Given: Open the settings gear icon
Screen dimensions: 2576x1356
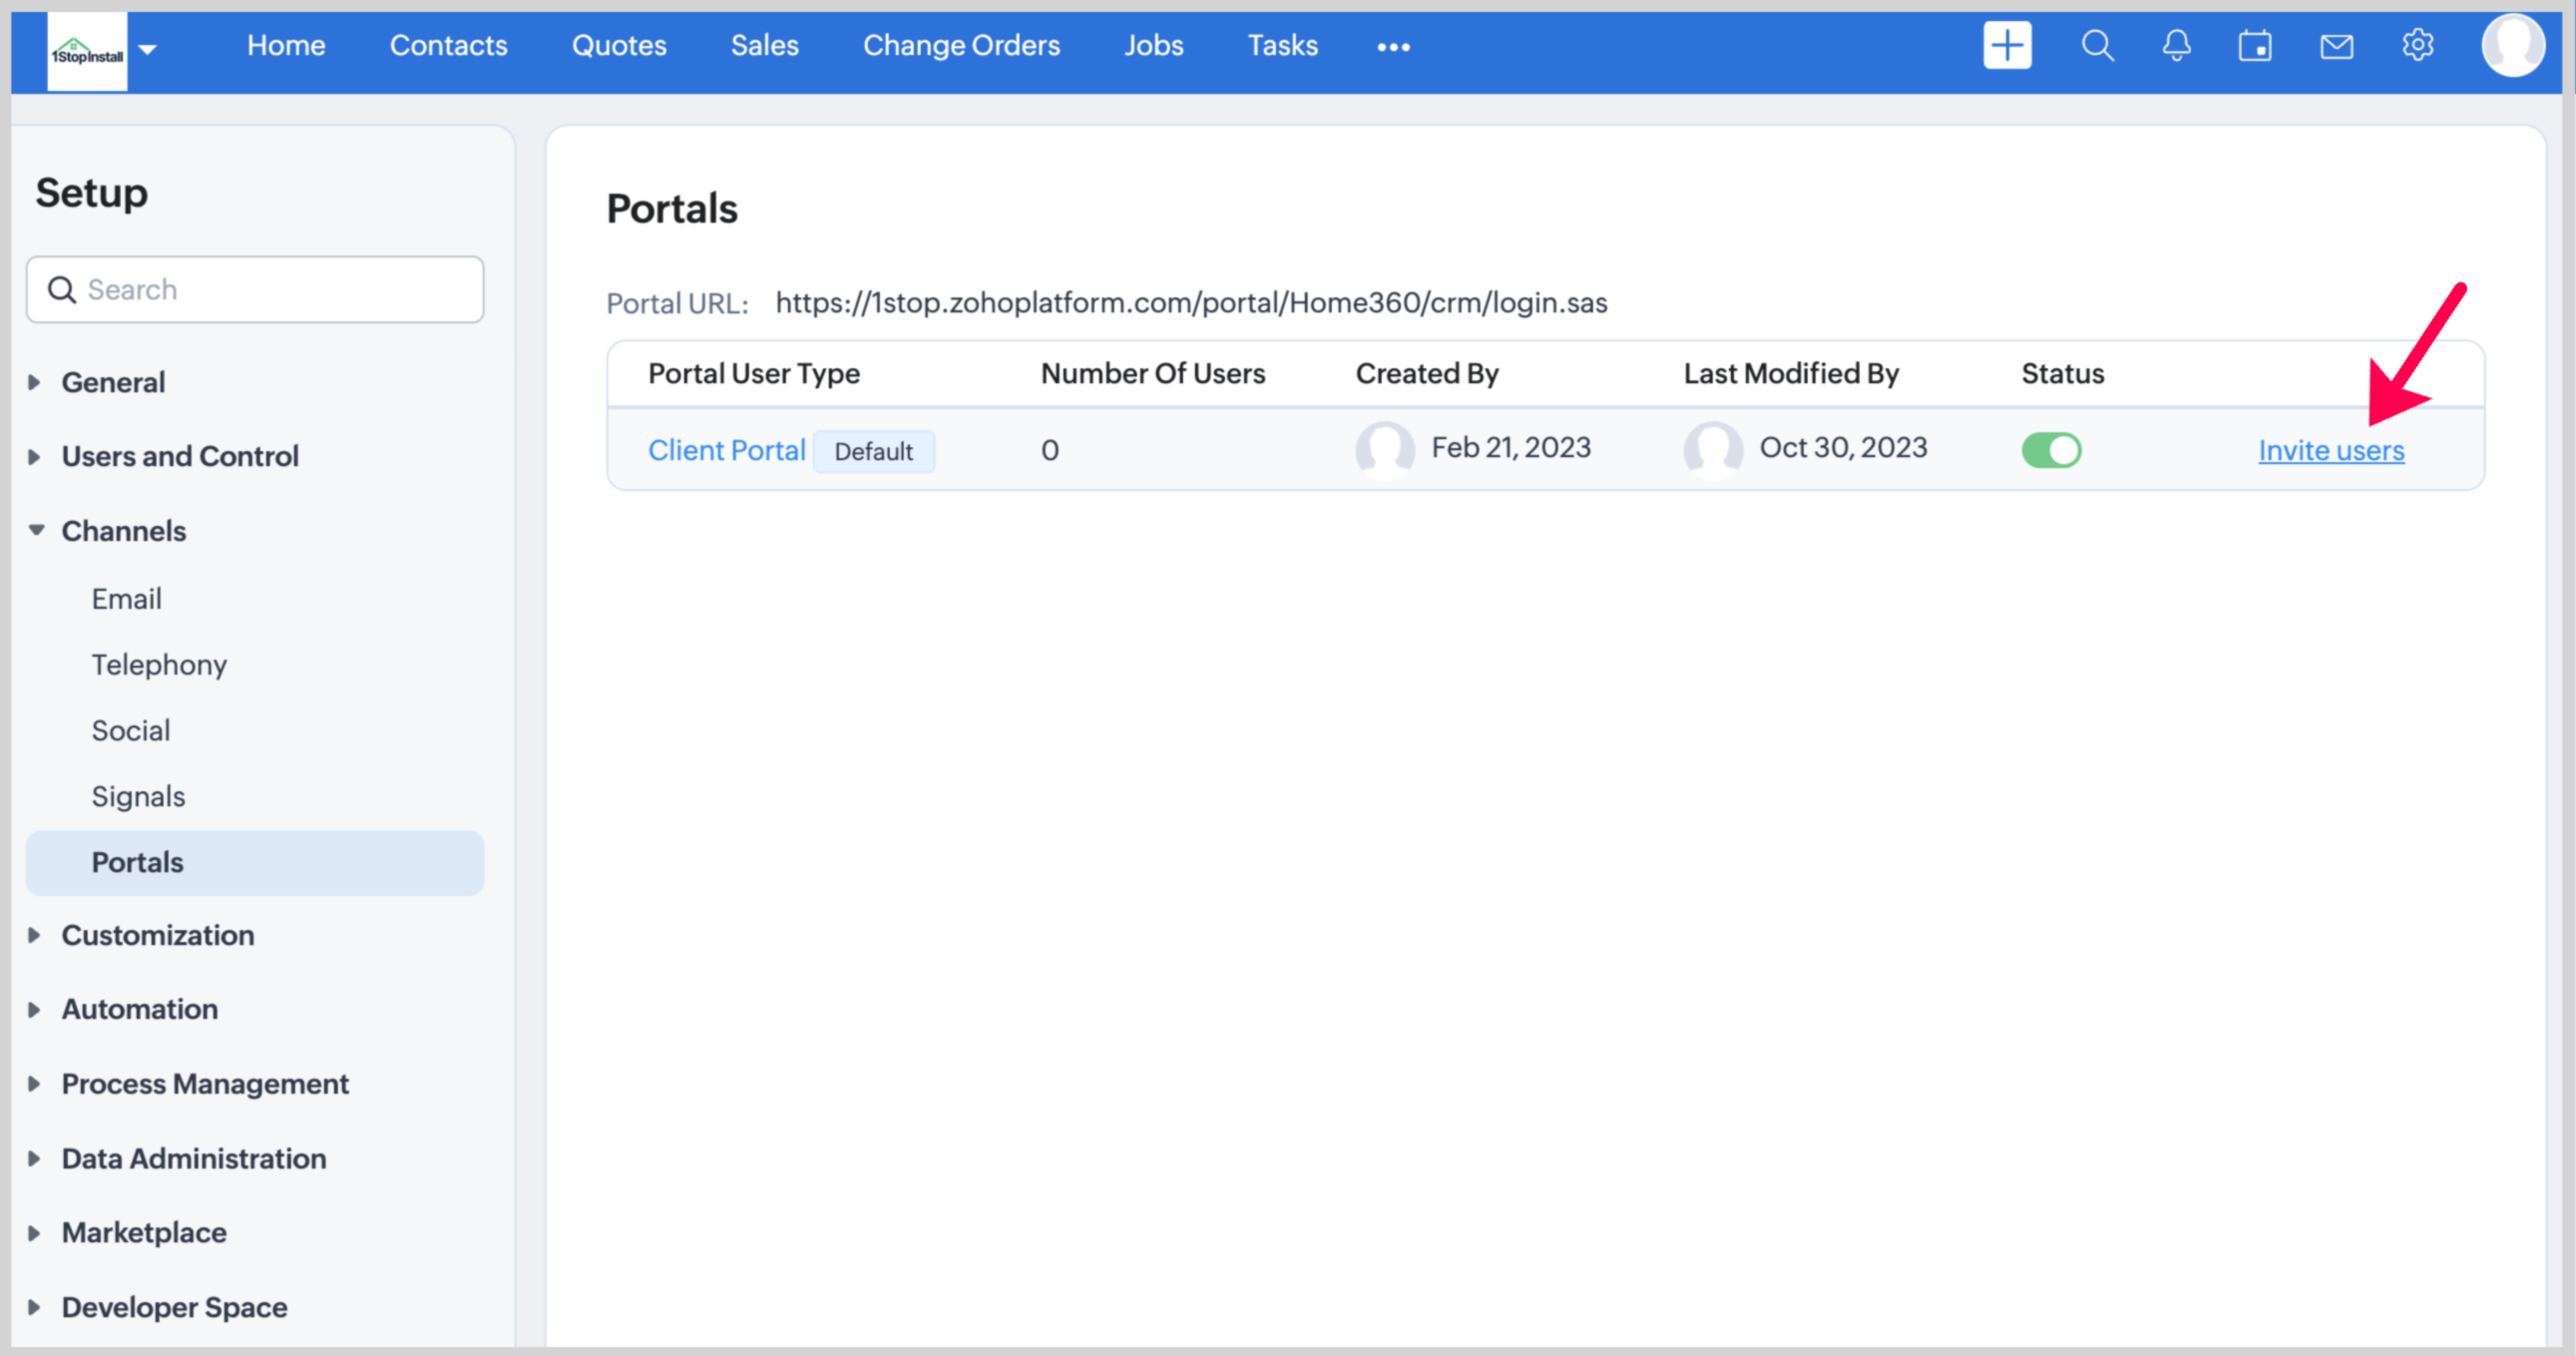Looking at the screenshot, I should pyautogui.click(x=2417, y=46).
